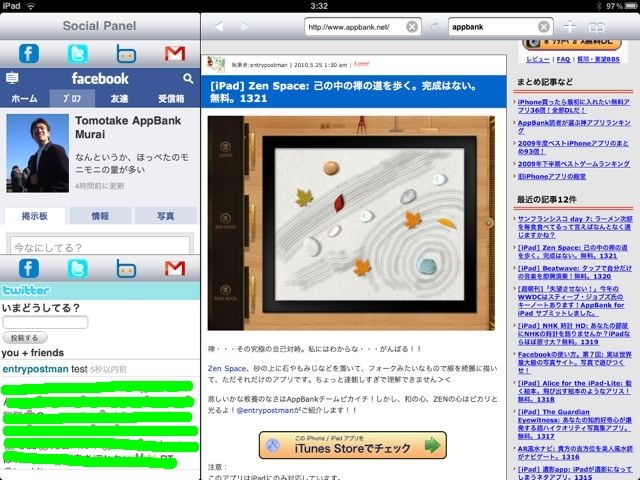The image size is (640, 480).
Task: Open サンフランシスコ day 7 article link
Action: click(x=575, y=227)
